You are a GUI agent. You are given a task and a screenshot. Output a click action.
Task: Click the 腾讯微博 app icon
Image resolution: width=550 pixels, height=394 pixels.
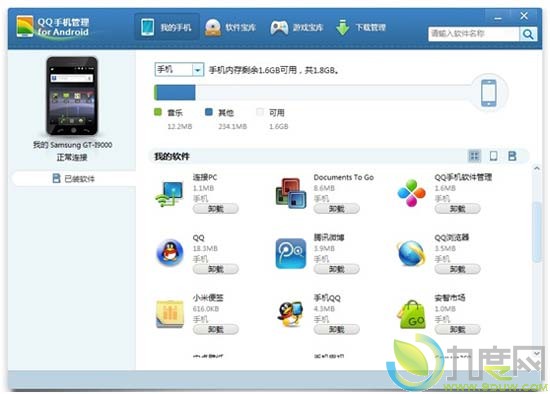pos(291,253)
